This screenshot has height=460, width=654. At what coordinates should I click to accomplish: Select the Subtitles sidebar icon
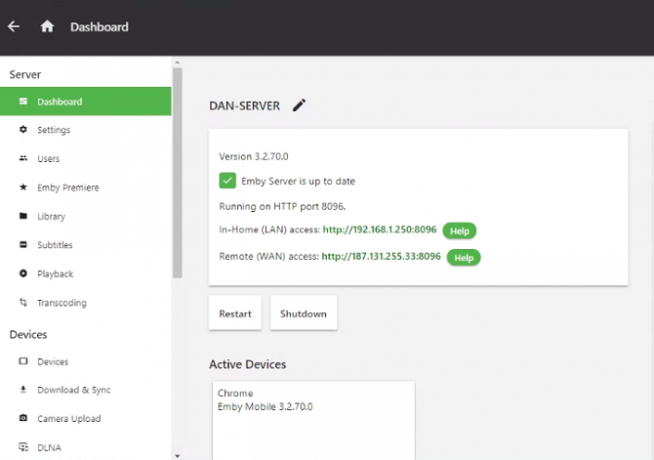23,244
